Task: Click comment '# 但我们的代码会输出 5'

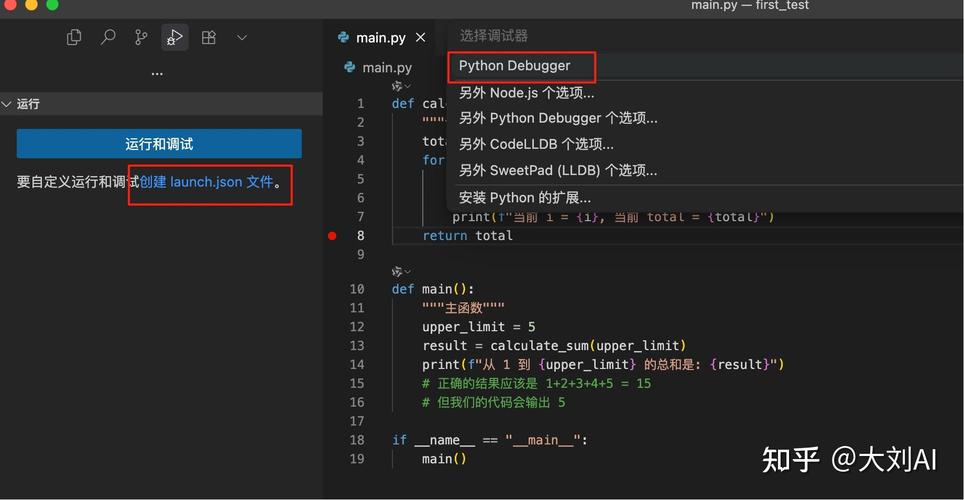Action: (x=493, y=402)
